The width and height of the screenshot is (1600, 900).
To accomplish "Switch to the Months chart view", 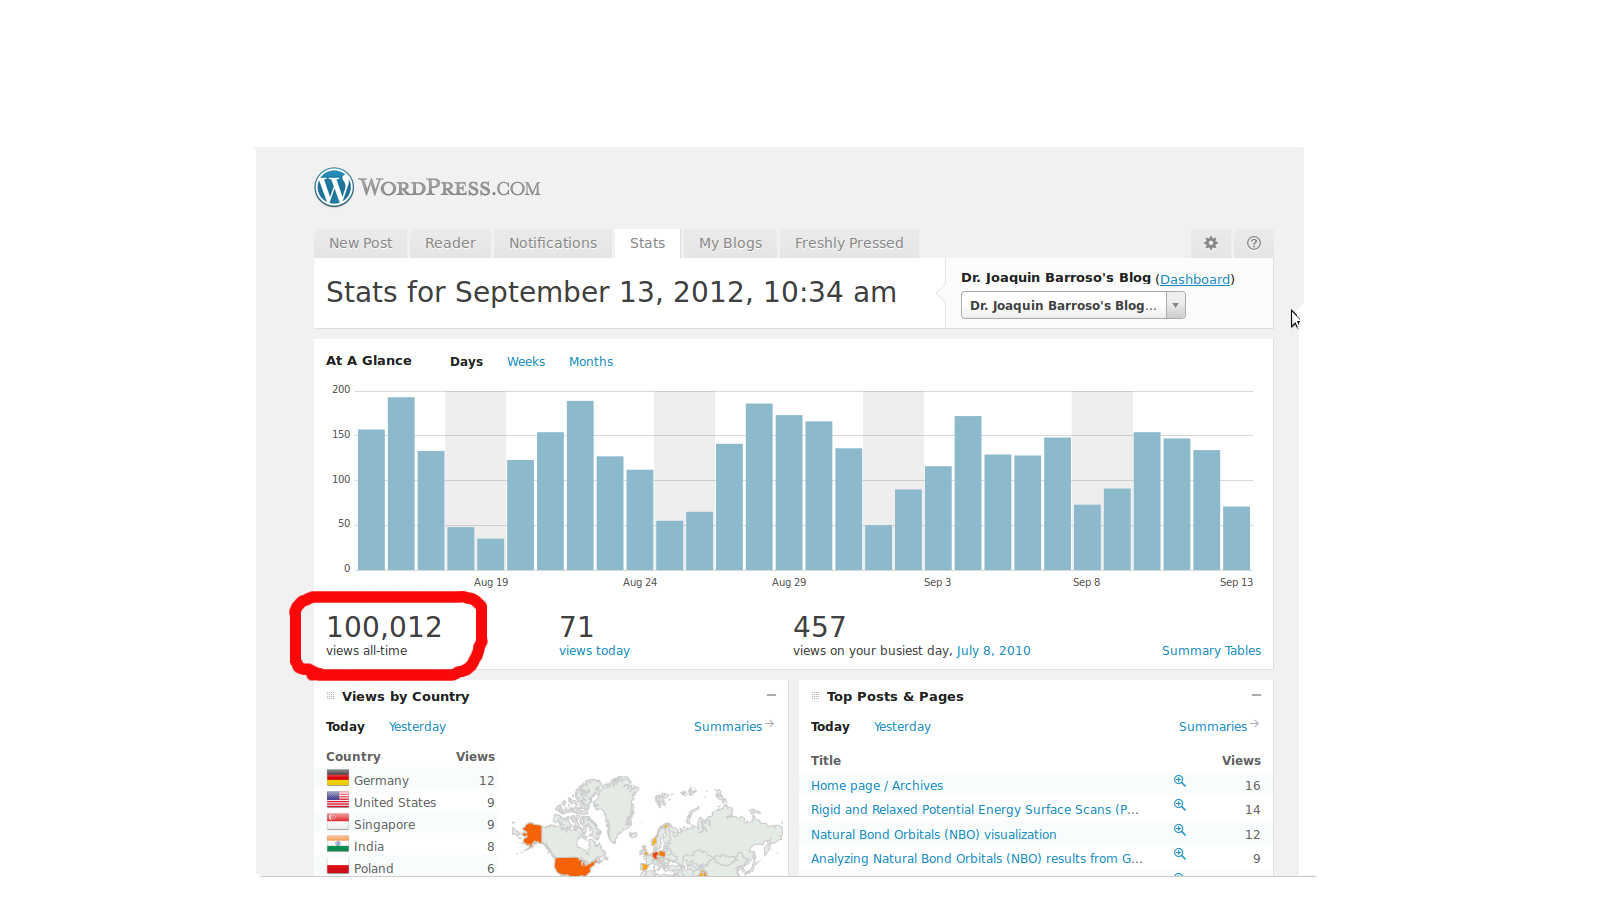I will (591, 362).
